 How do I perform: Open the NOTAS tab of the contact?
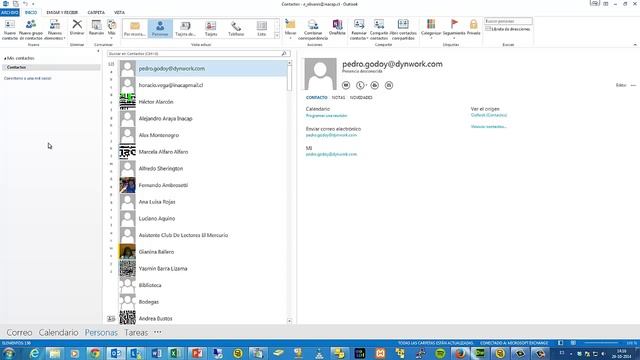pos(338,98)
